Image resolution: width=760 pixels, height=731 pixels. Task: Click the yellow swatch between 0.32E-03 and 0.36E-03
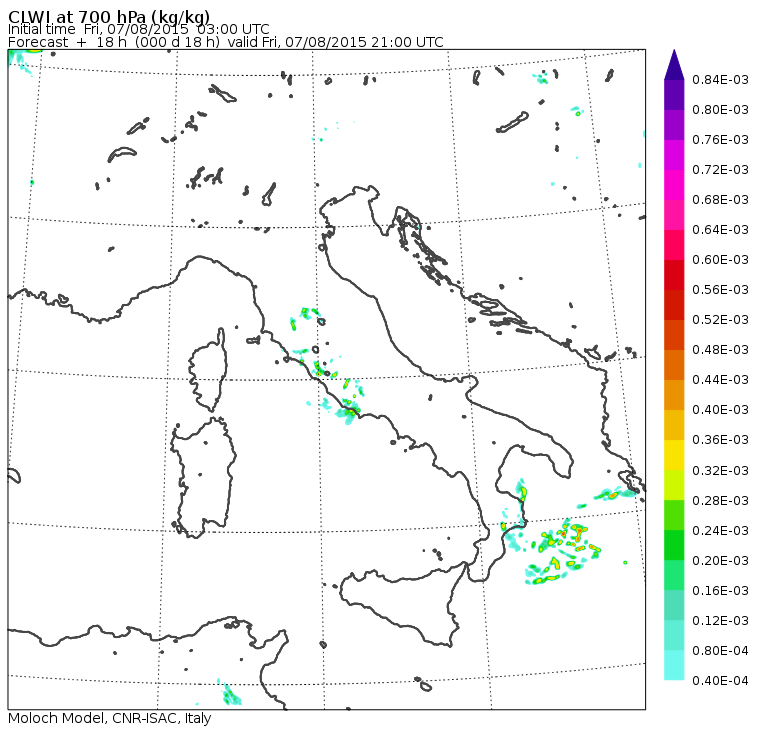point(674,455)
